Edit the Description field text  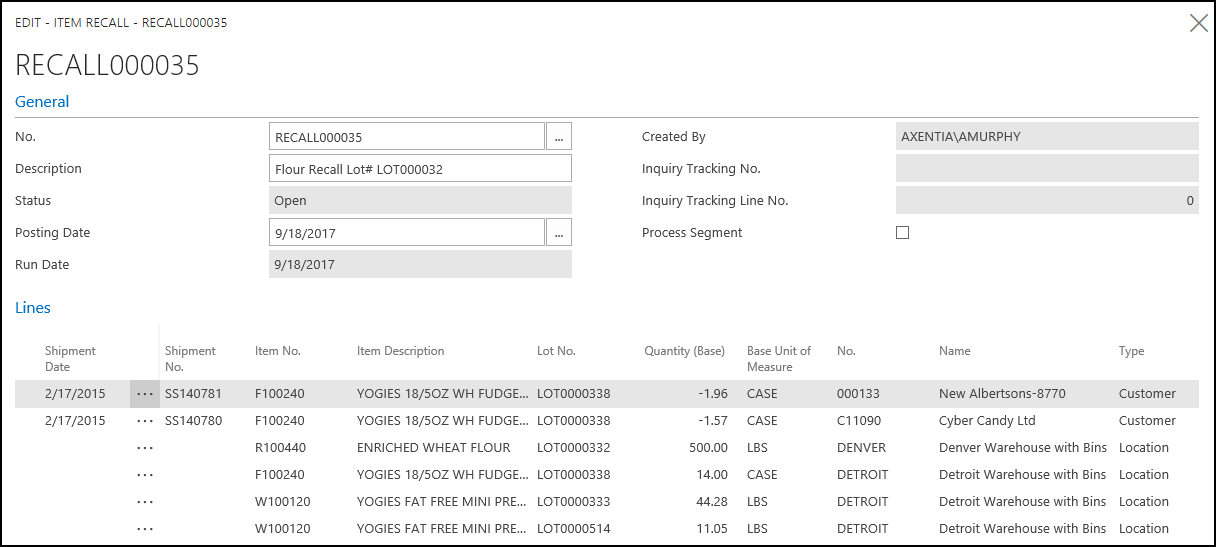pyautogui.click(x=420, y=169)
